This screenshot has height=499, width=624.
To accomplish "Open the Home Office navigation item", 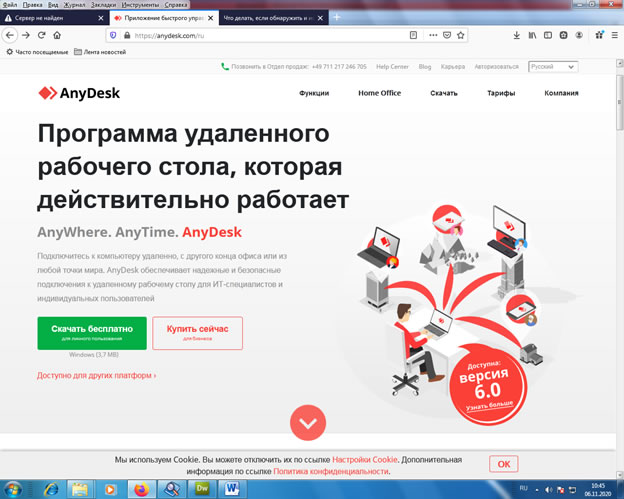I will pos(380,93).
